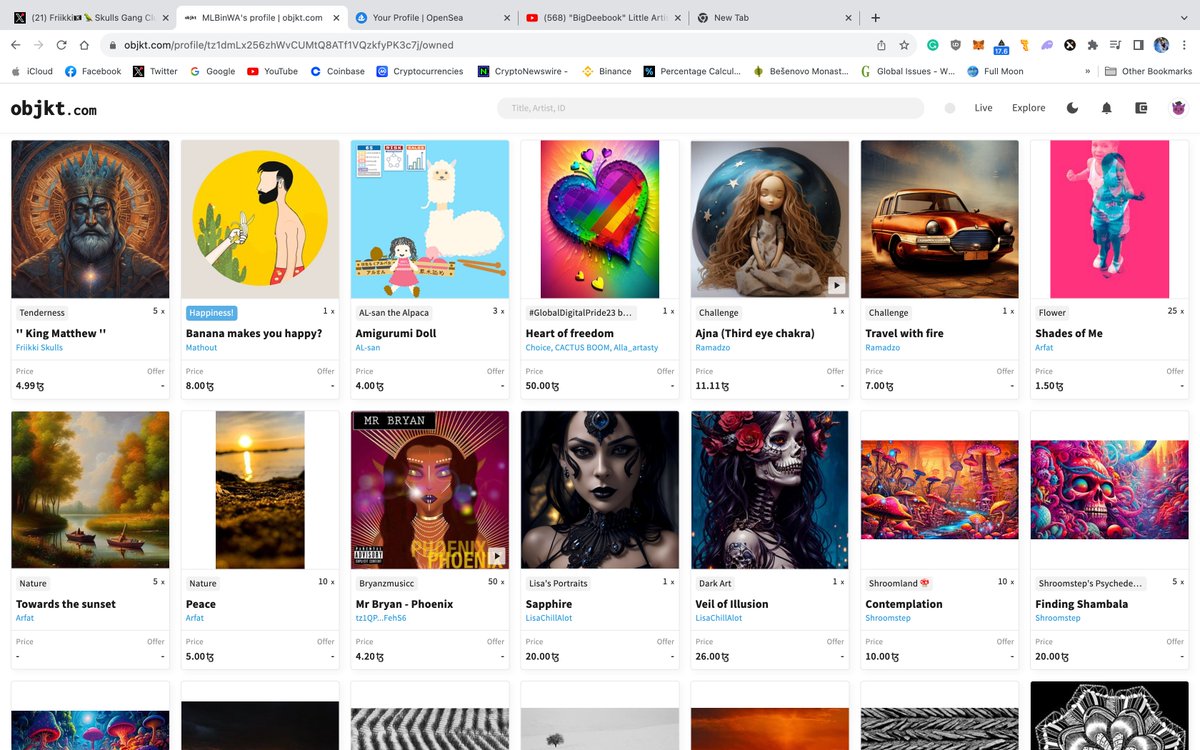1200x750 pixels.
Task: Open the King Matthew artwork thumbnail
Action: pyautogui.click(x=90, y=219)
